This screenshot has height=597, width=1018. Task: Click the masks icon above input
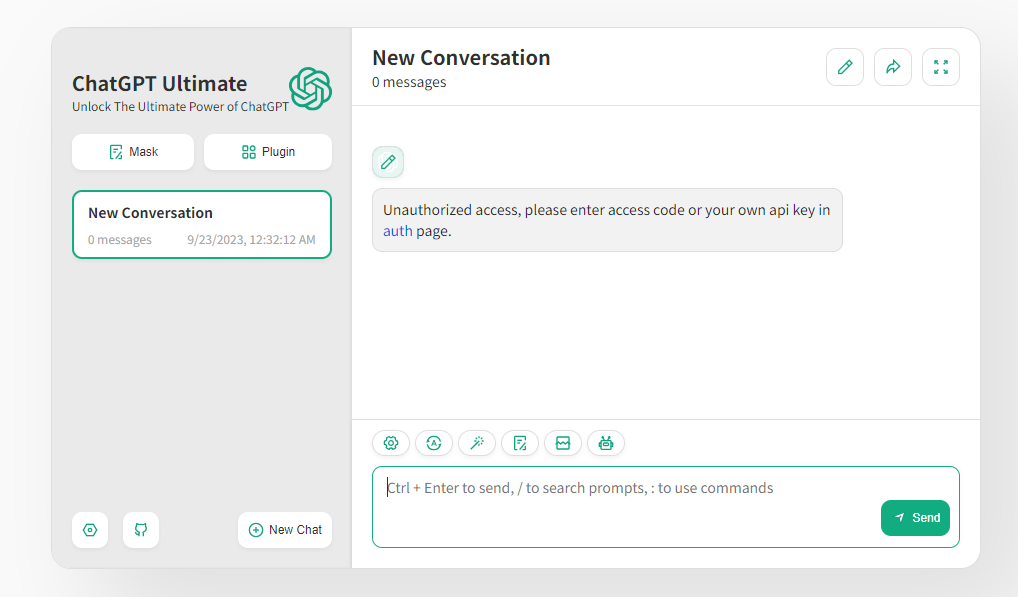(520, 443)
